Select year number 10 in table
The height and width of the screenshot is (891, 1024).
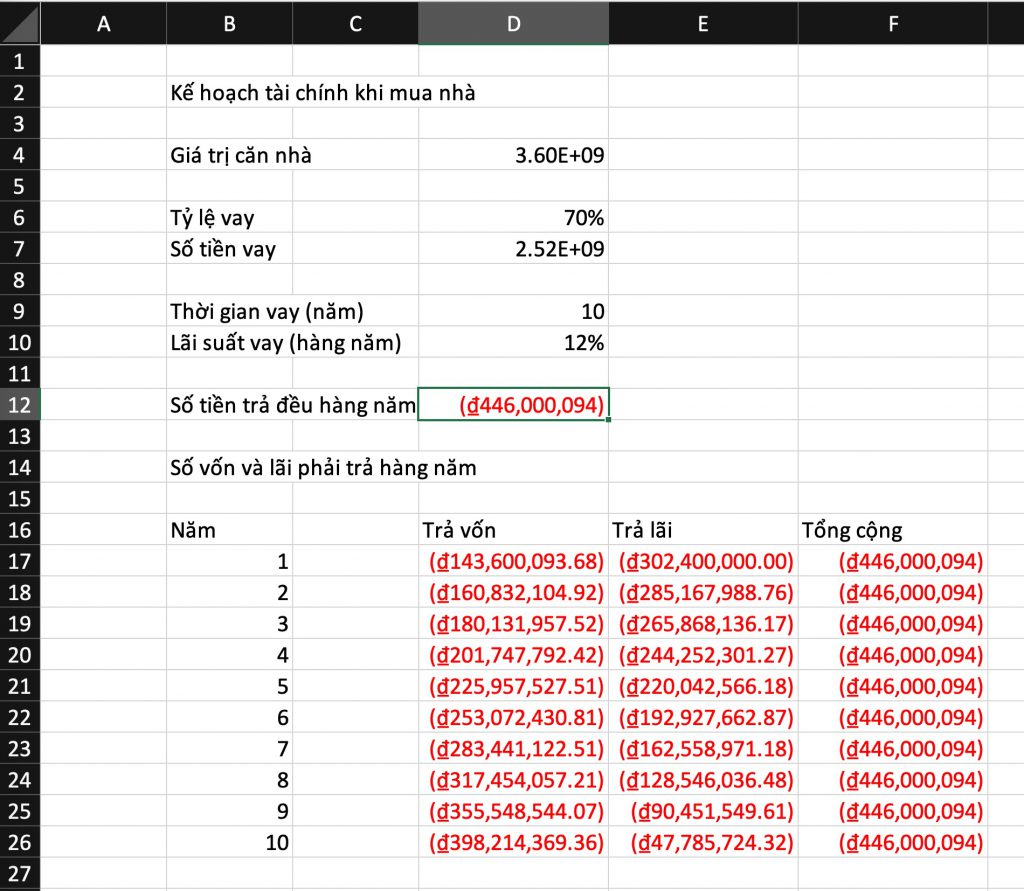[x=229, y=842]
